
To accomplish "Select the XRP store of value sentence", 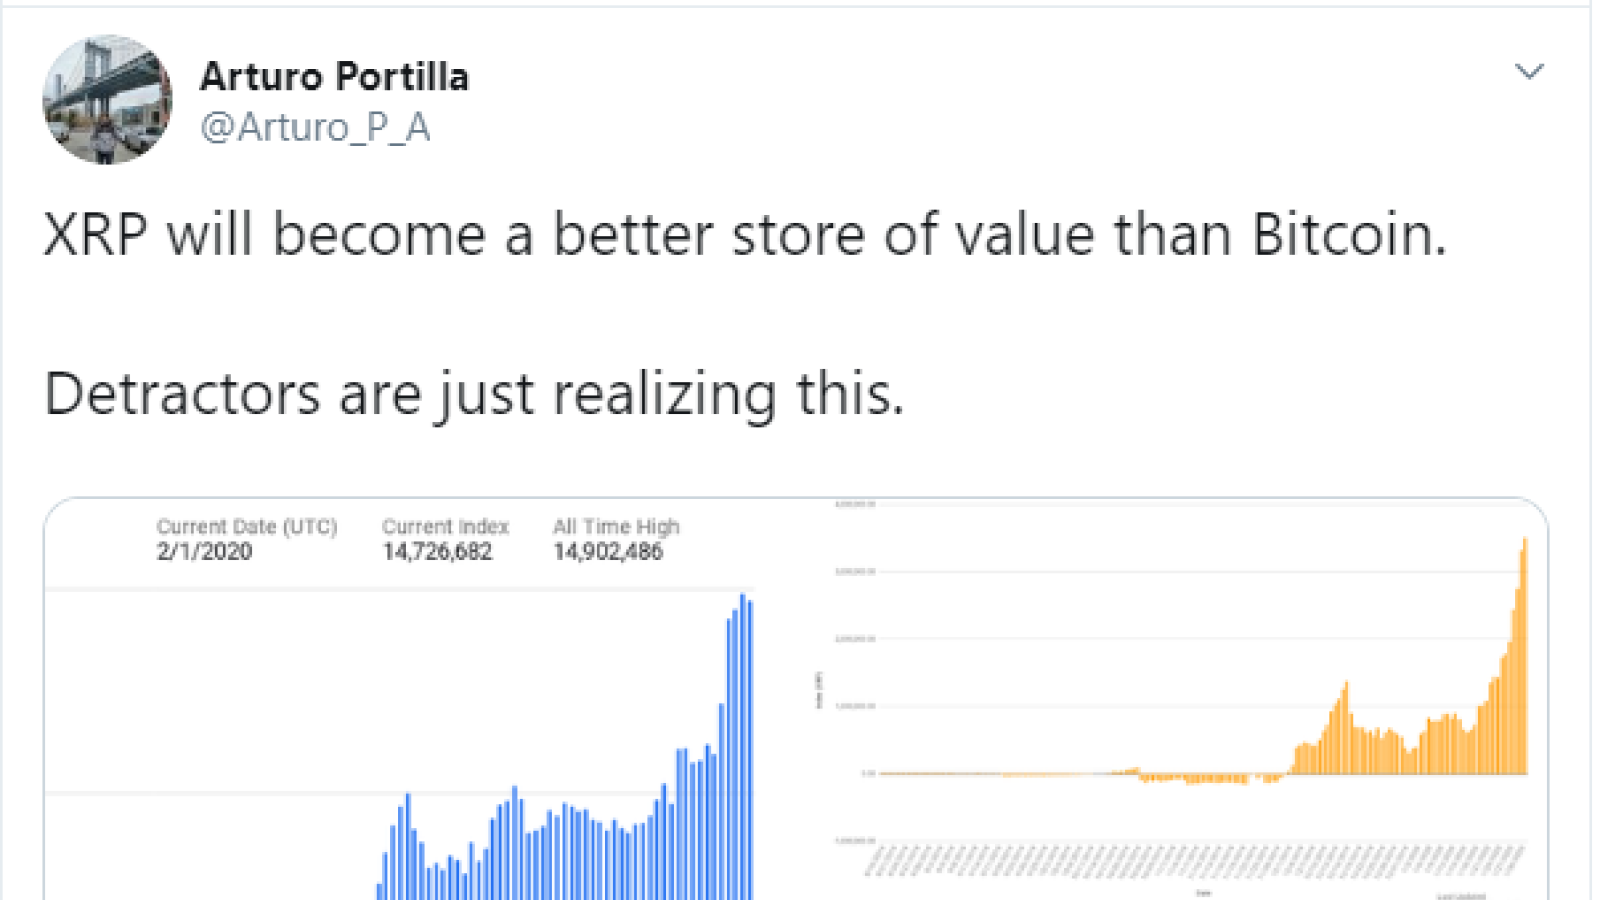I will 745,235.
